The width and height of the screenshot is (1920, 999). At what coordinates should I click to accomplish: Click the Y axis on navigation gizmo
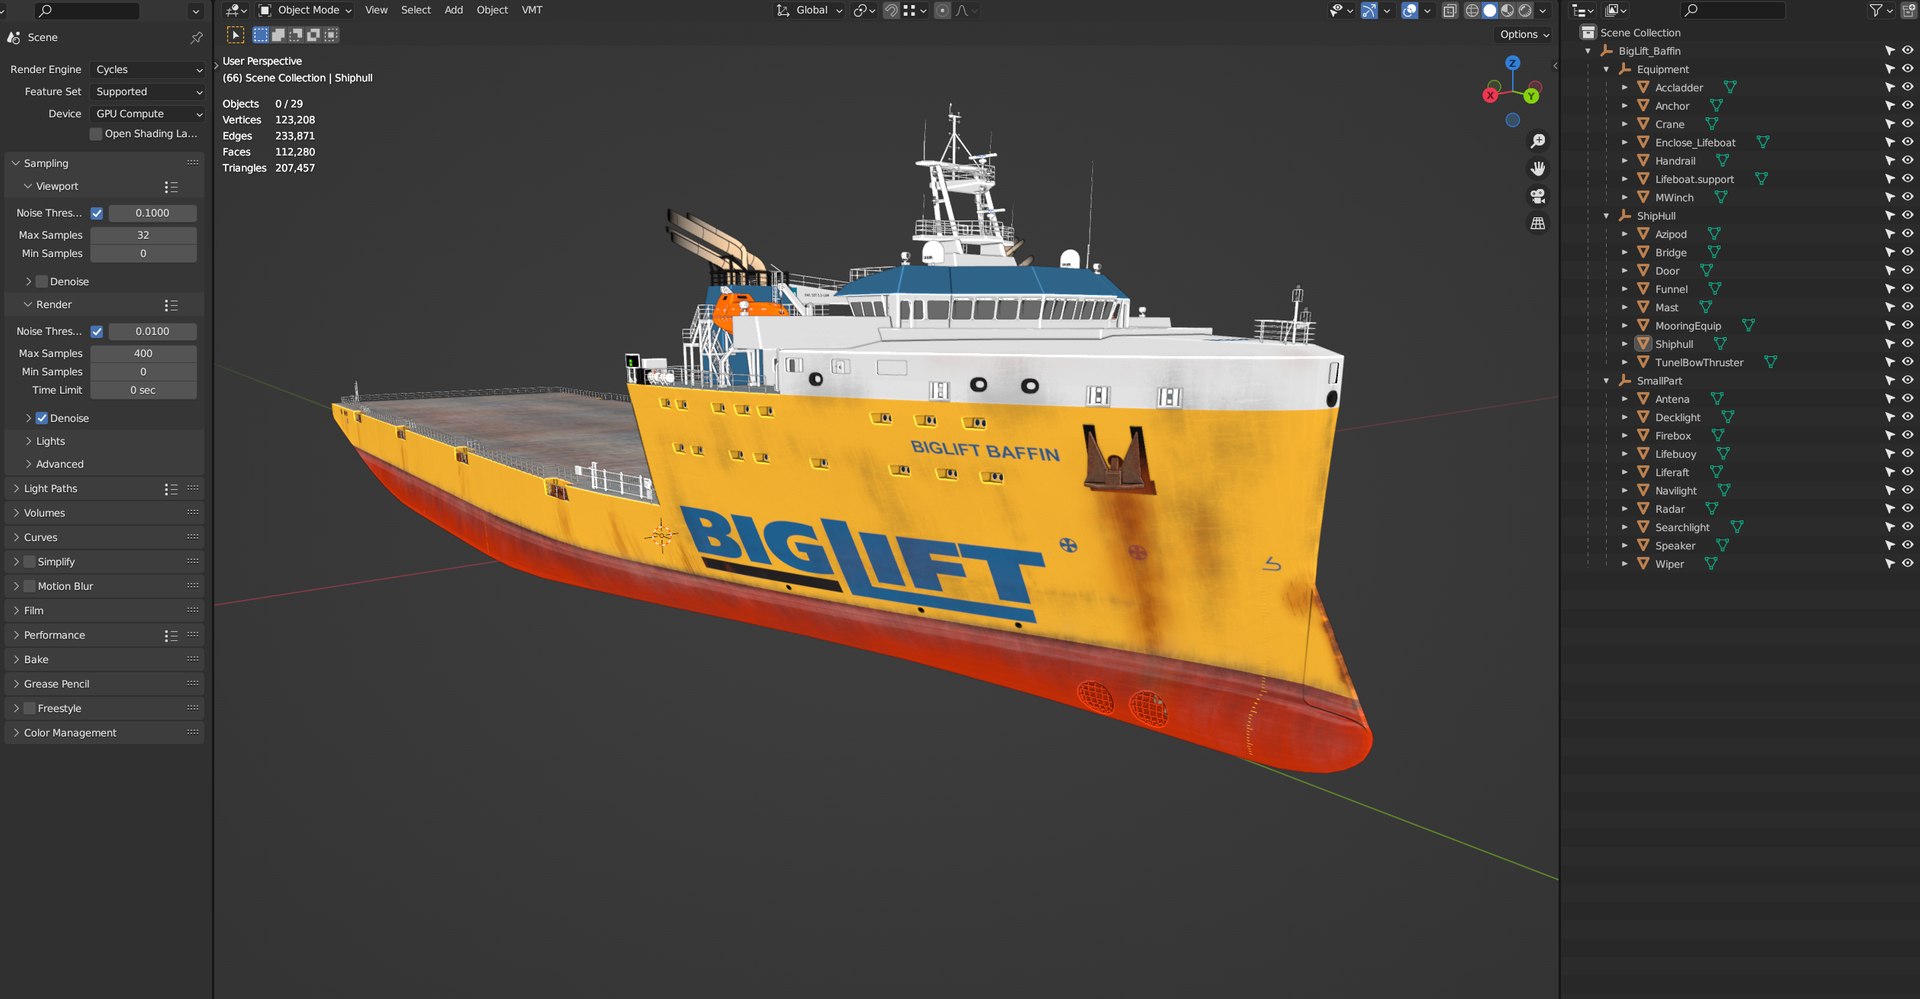1531,96
